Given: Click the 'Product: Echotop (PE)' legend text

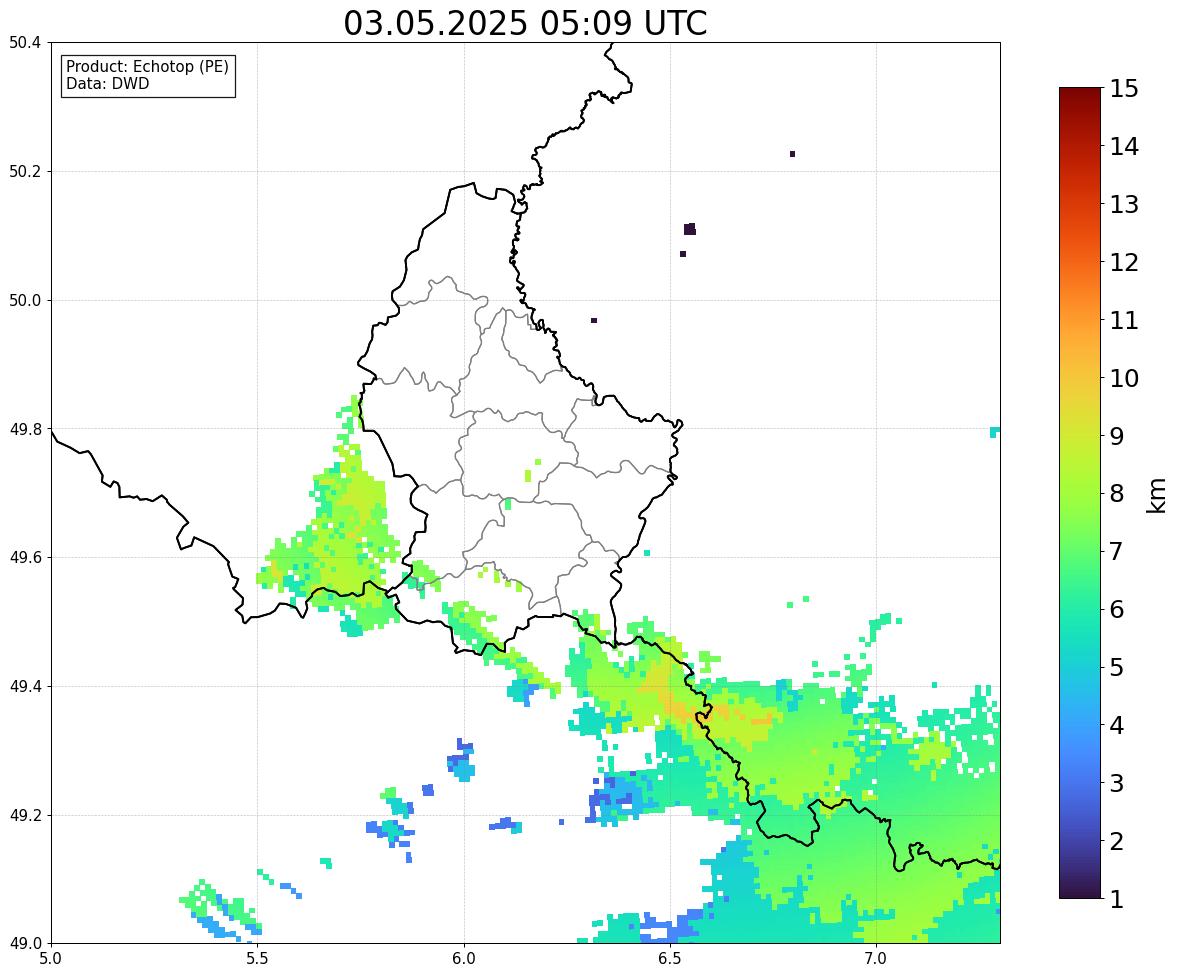Looking at the screenshot, I should click(x=147, y=67).
